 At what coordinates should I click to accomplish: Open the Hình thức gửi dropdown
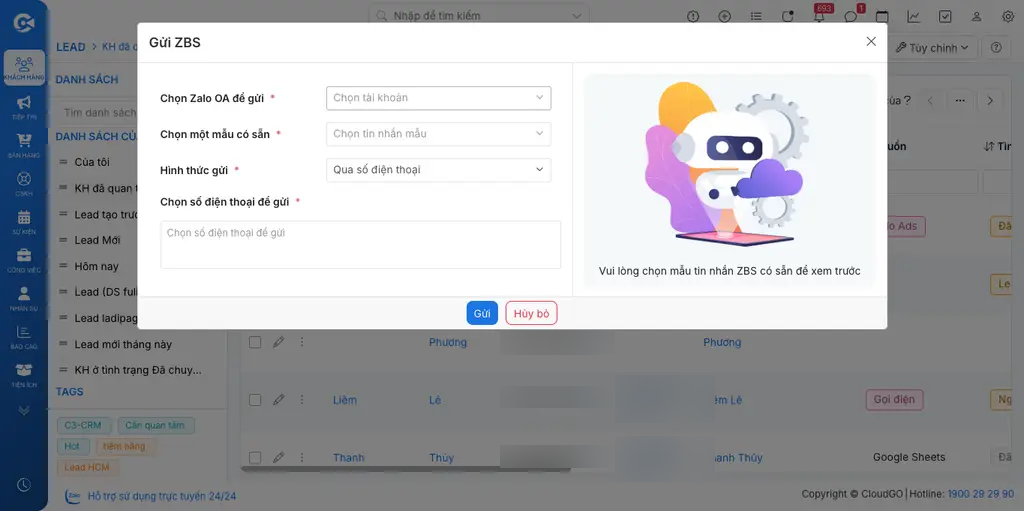coord(438,170)
